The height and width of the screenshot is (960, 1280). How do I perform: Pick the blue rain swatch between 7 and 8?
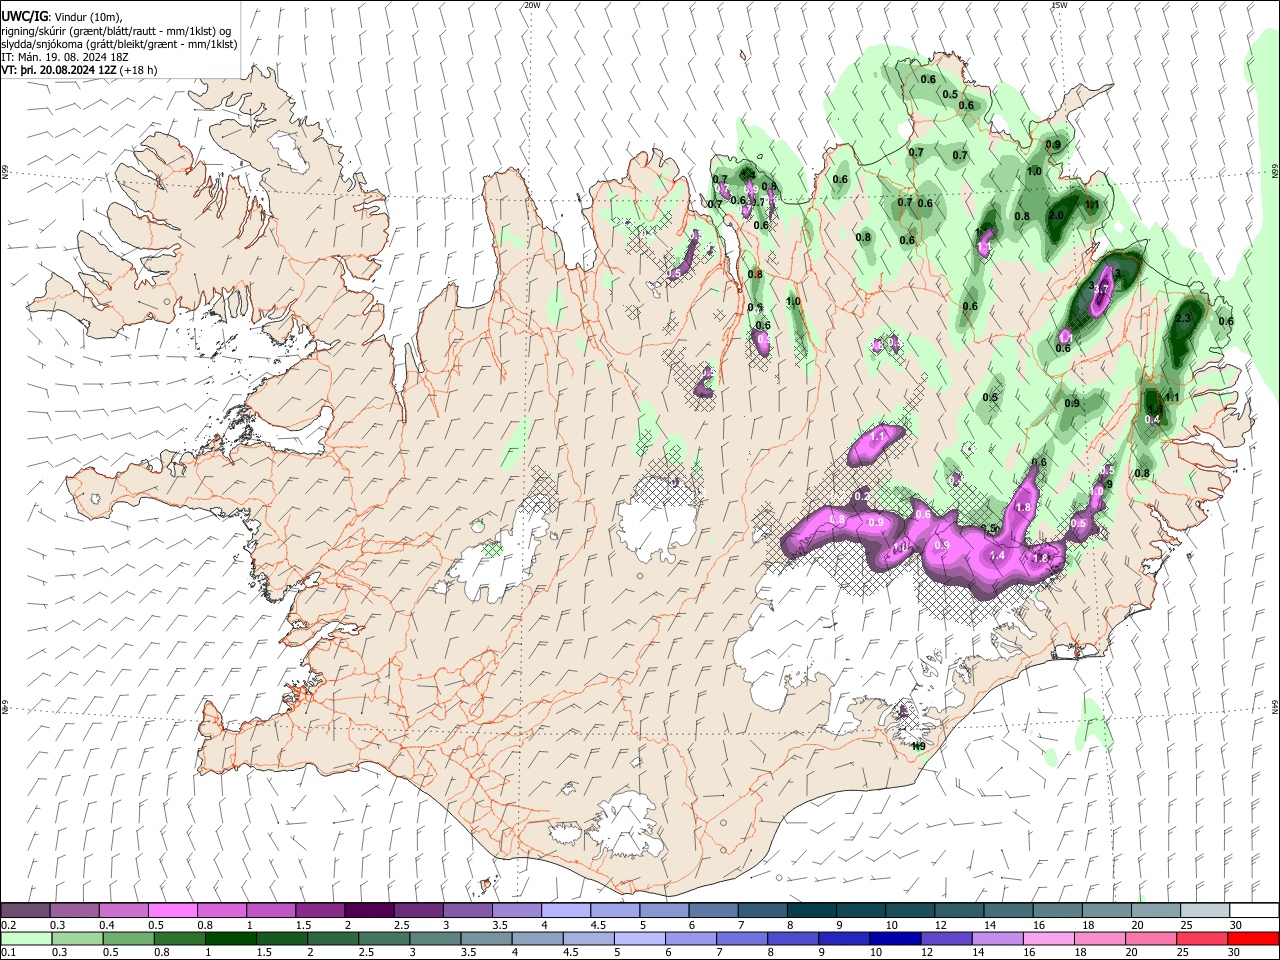(741, 939)
